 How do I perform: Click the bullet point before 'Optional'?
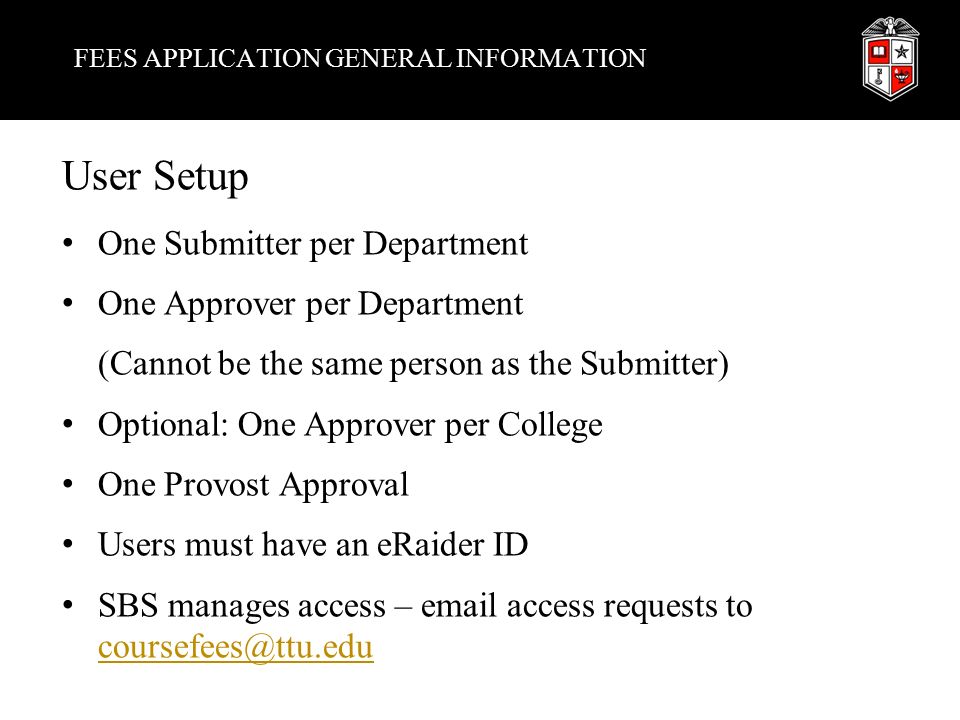click(68, 424)
